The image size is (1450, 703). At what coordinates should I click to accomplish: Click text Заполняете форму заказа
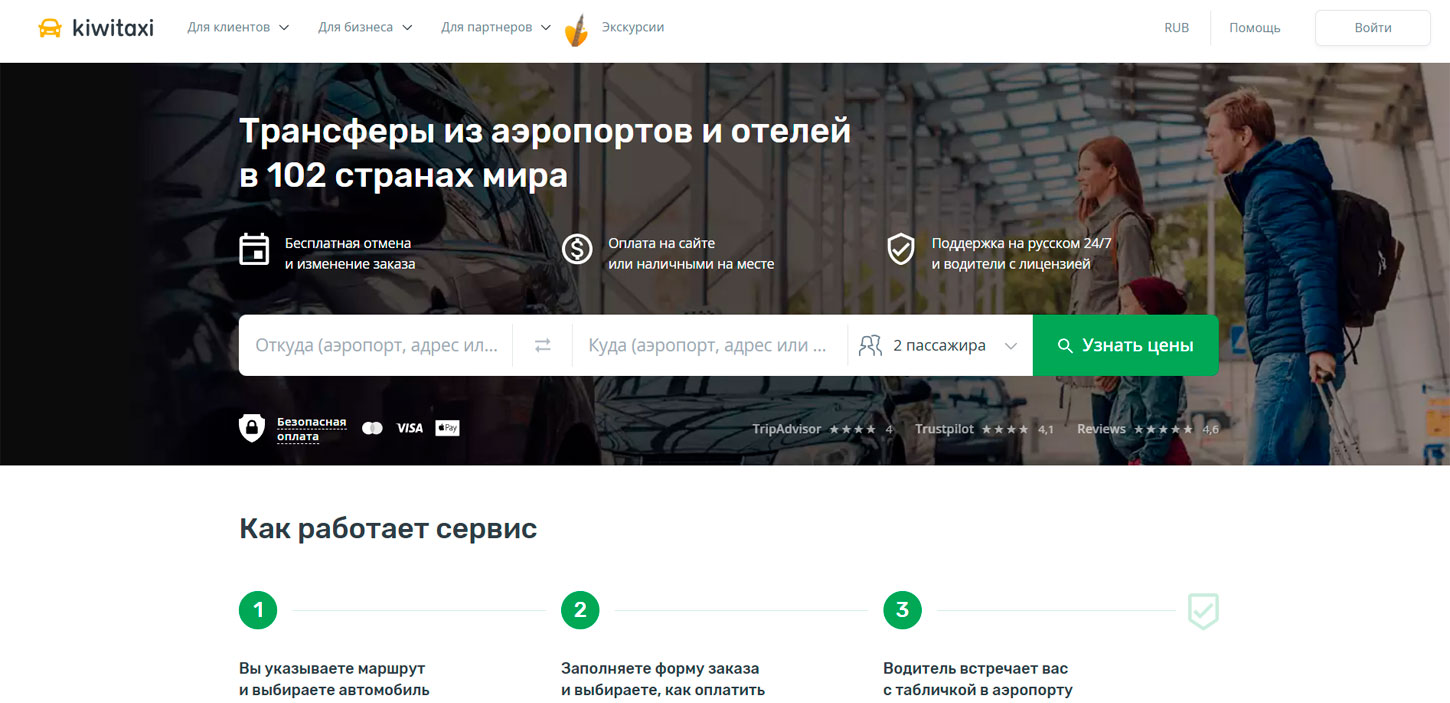point(660,668)
